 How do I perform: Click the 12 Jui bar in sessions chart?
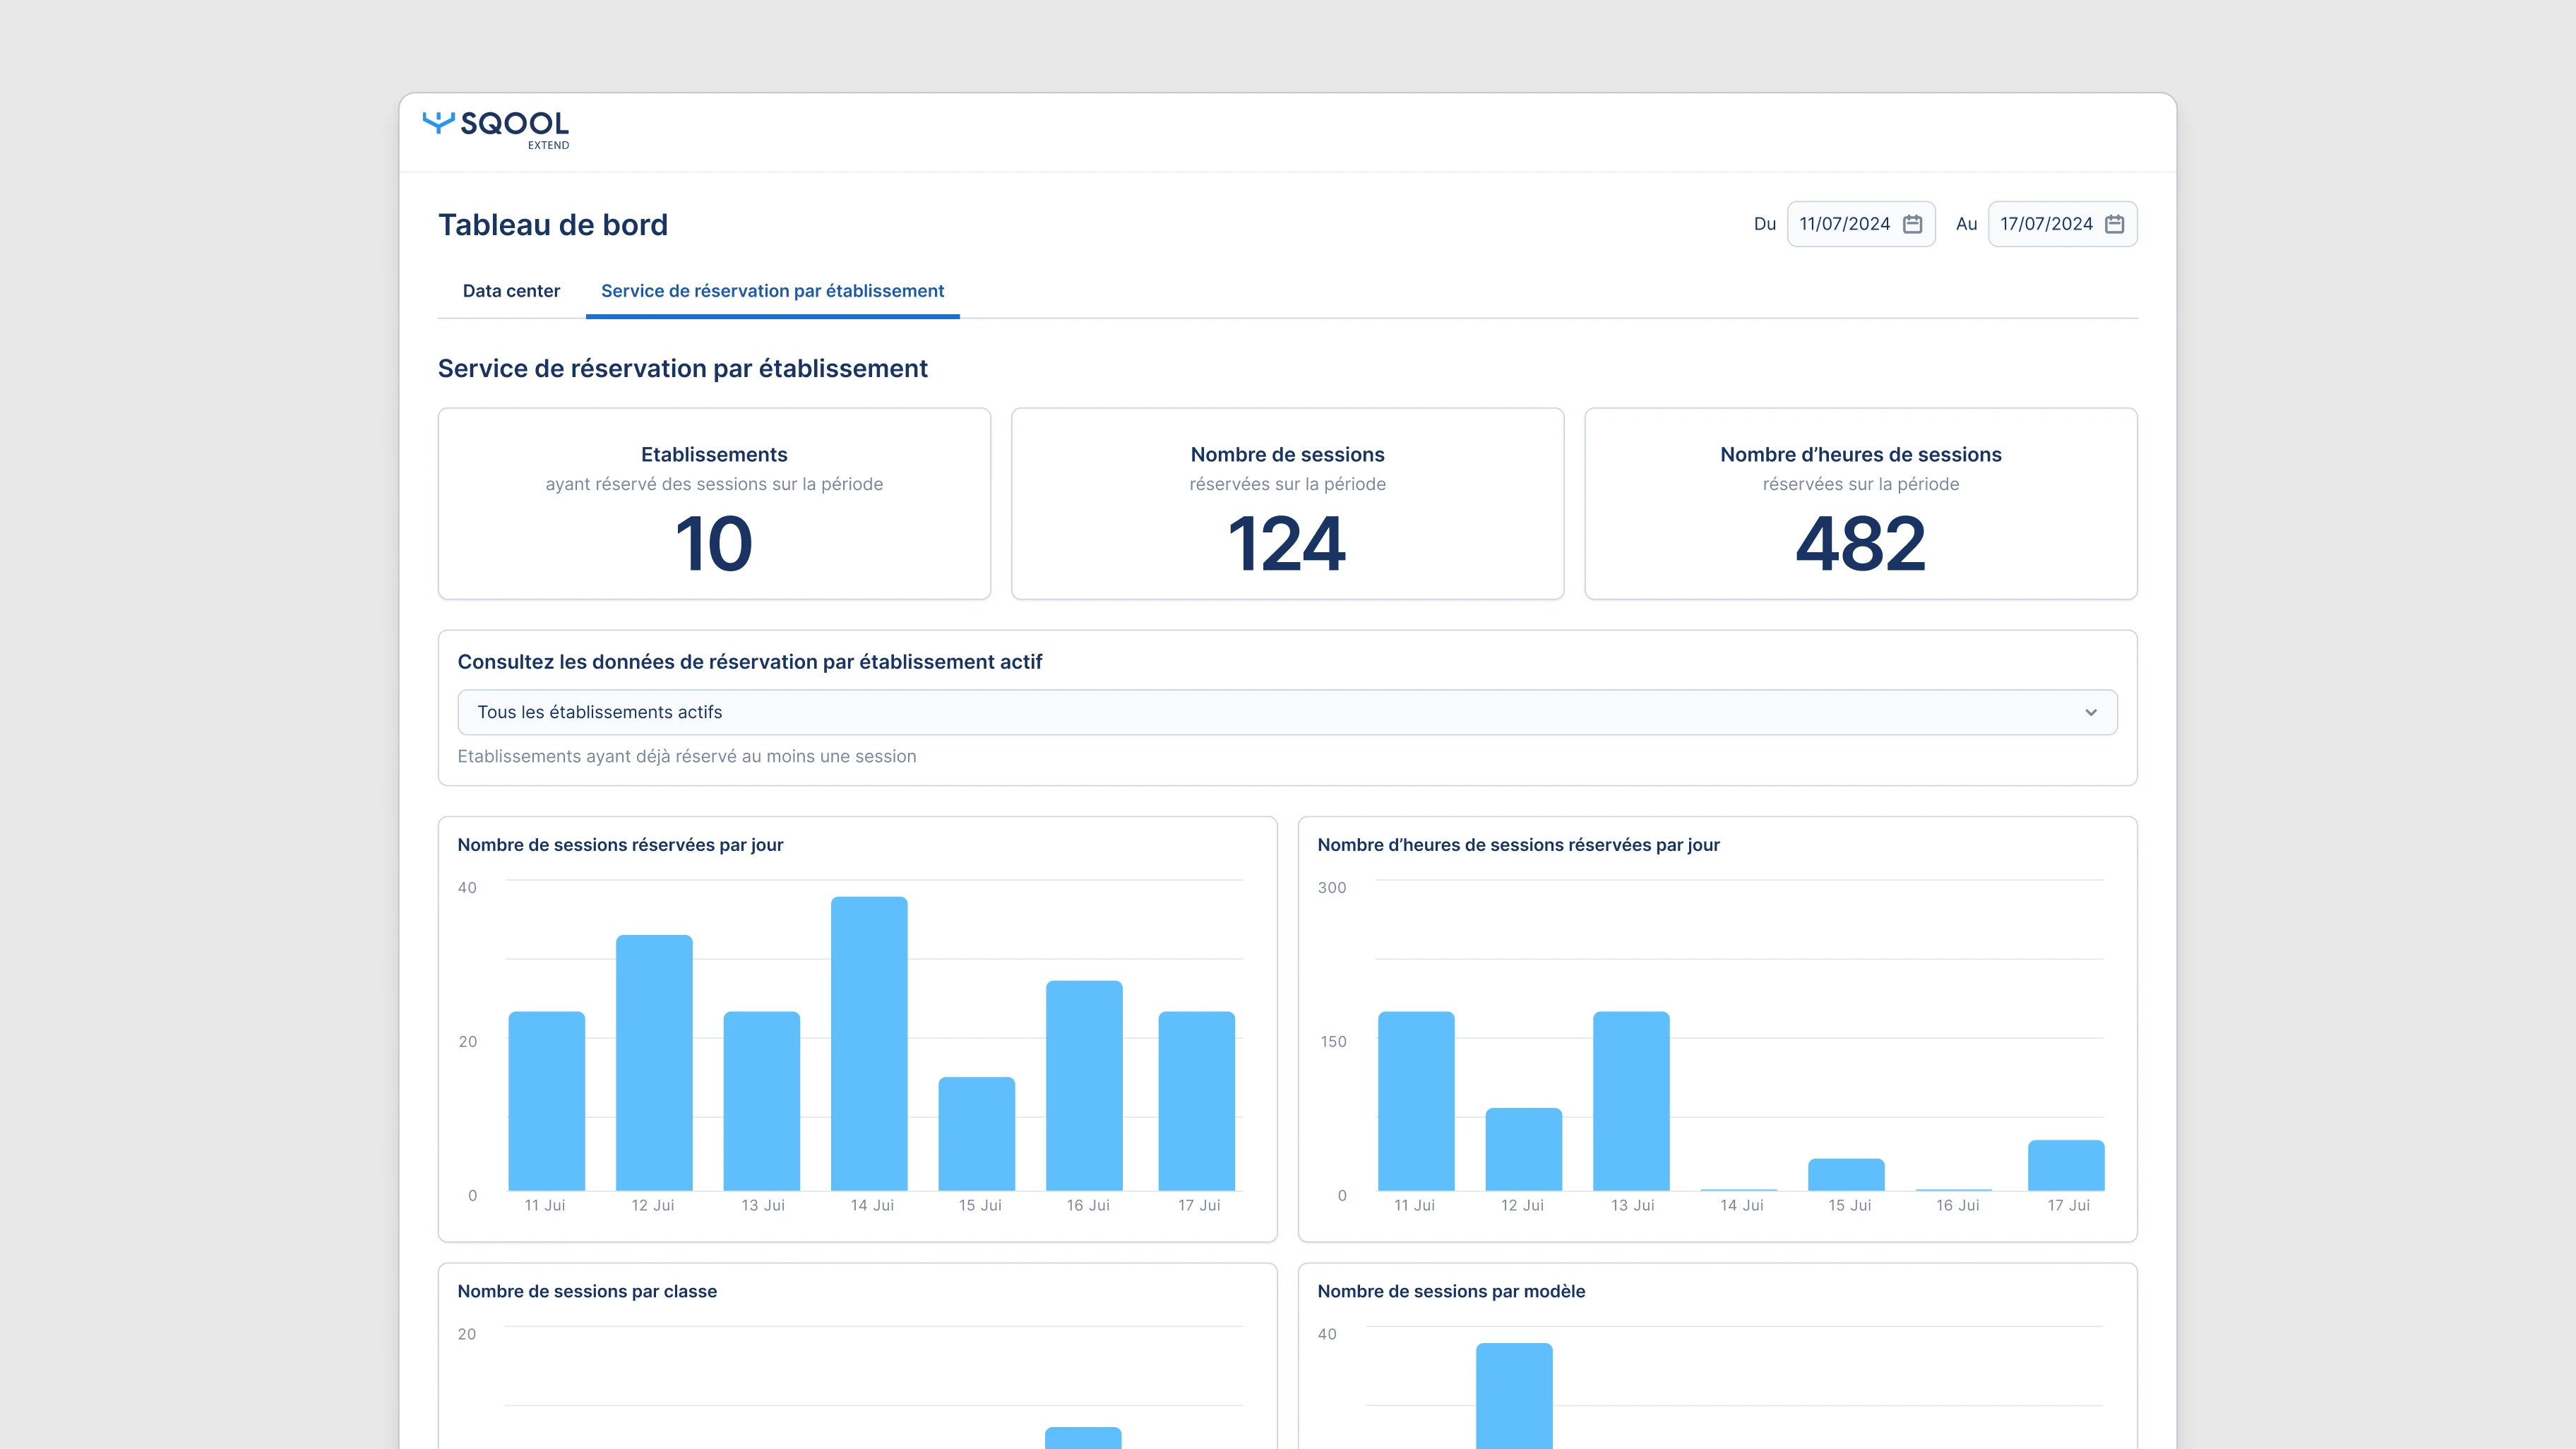655,1070
